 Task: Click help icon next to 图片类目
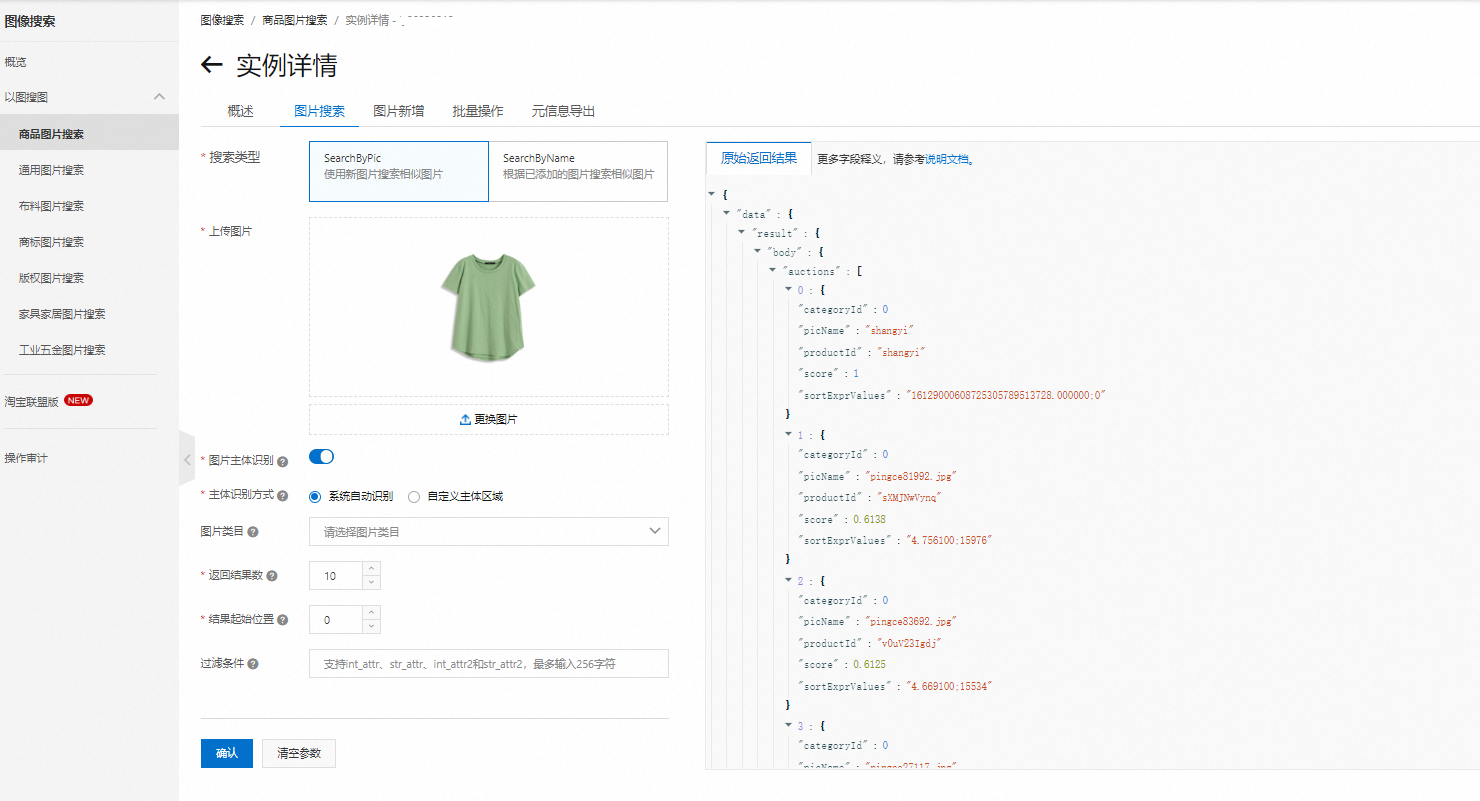click(253, 532)
